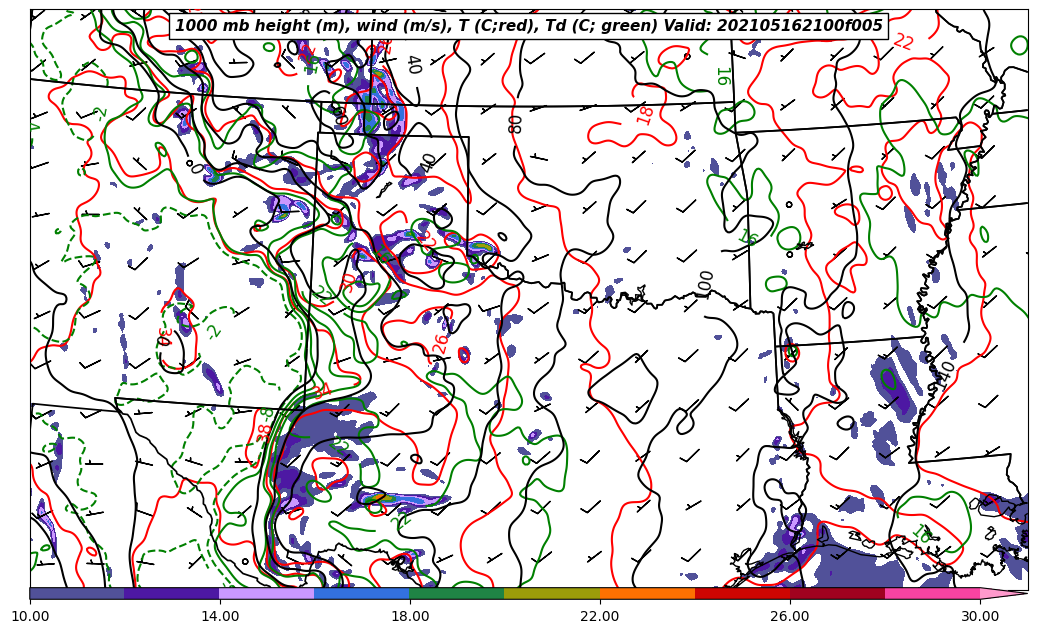Select the 18.00 colorbar tick label
Viewport: 1037px width, 633px height.
(x=410, y=616)
